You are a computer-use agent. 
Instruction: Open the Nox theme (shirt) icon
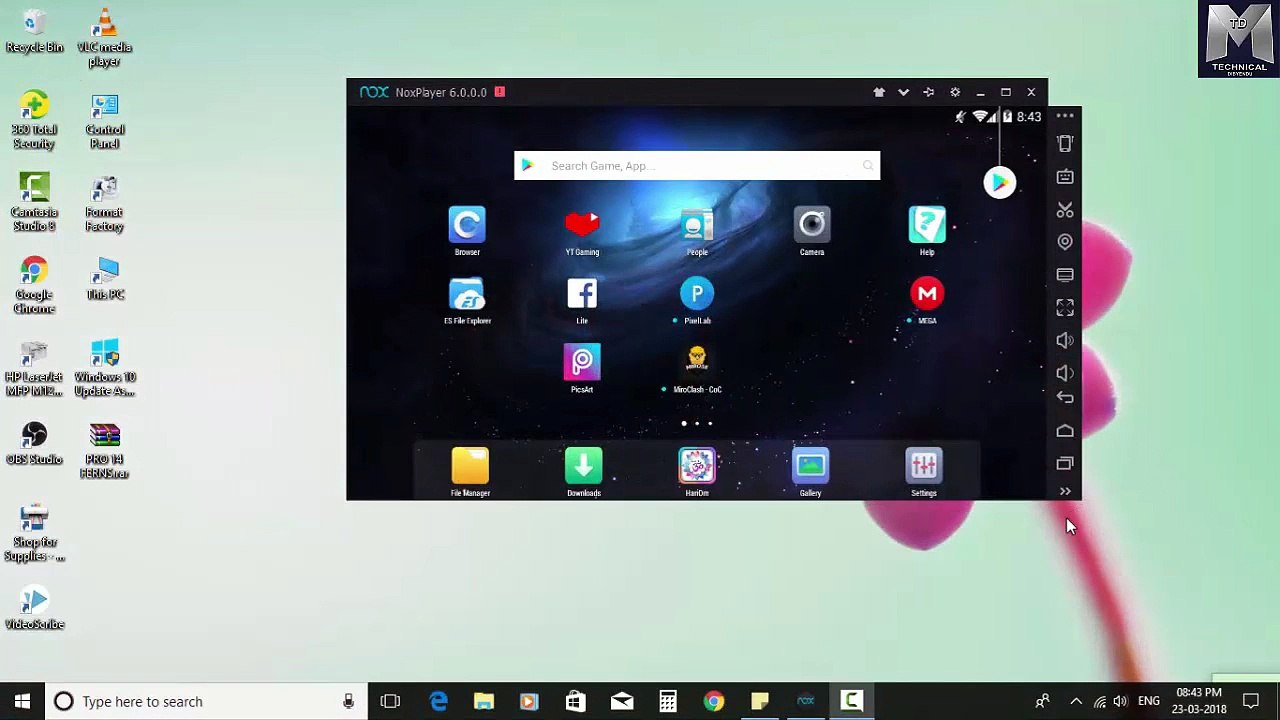click(879, 92)
